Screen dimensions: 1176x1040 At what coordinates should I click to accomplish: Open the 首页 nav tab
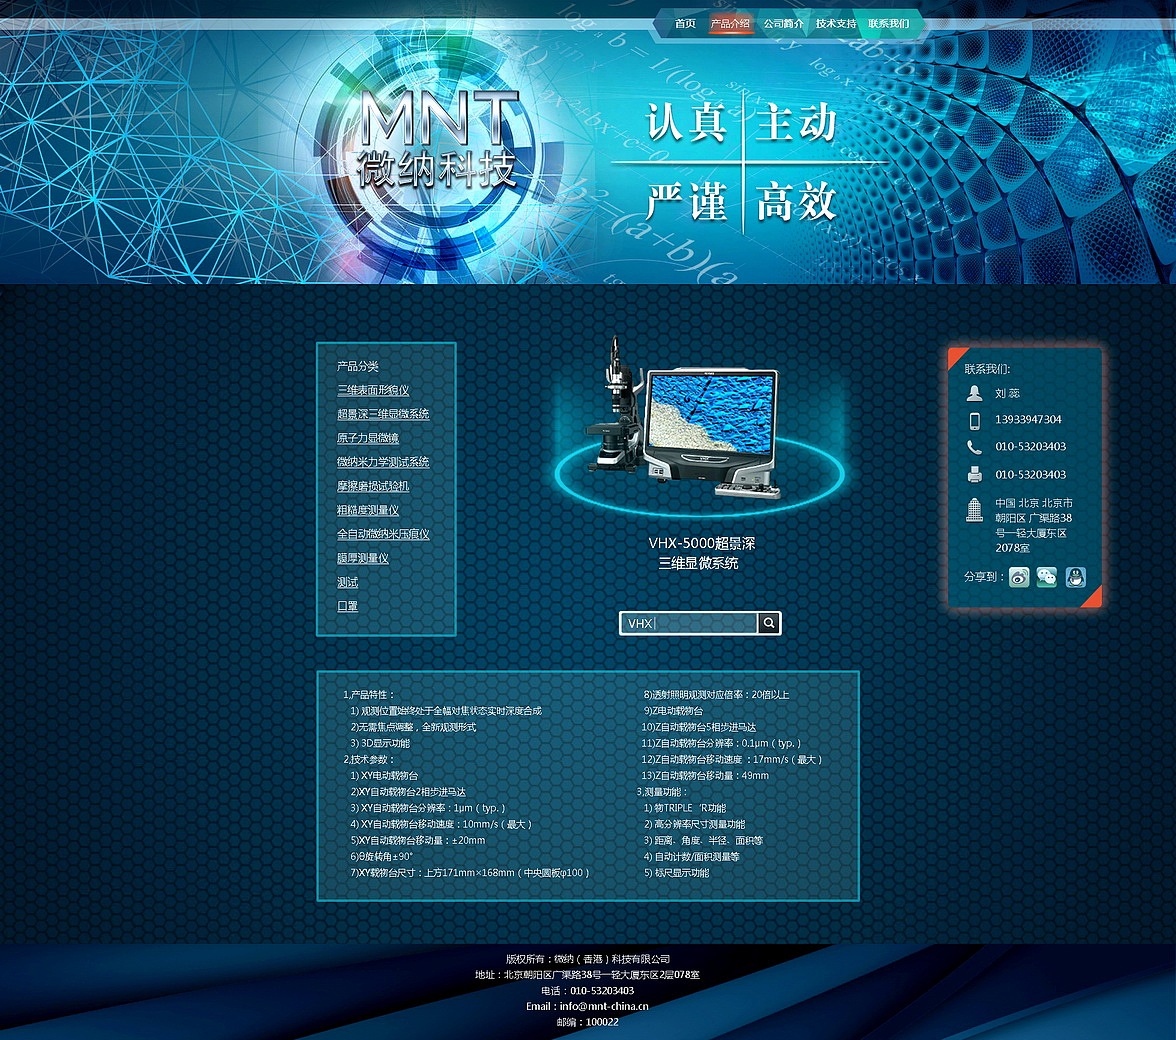click(x=685, y=24)
